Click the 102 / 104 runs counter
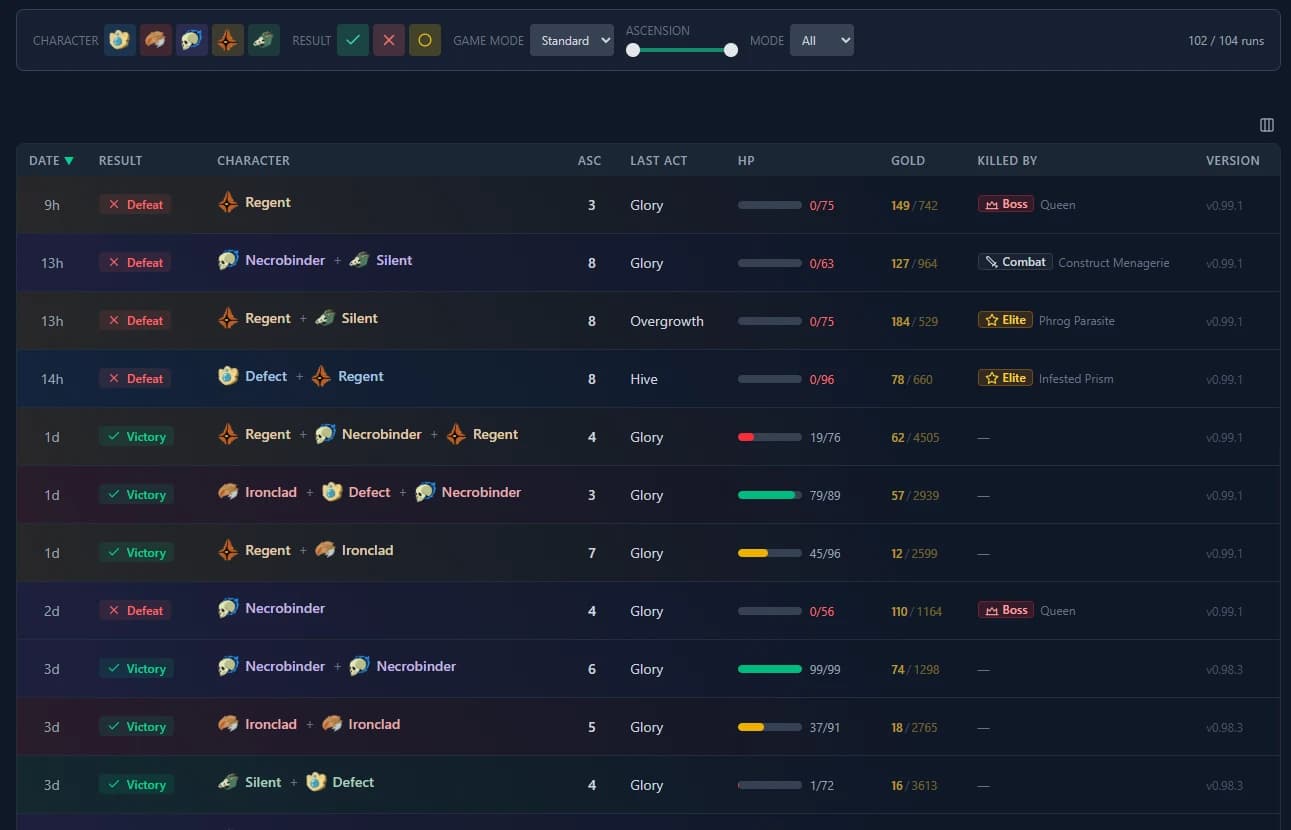The width and height of the screenshot is (1291, 830). point(1226,41)
